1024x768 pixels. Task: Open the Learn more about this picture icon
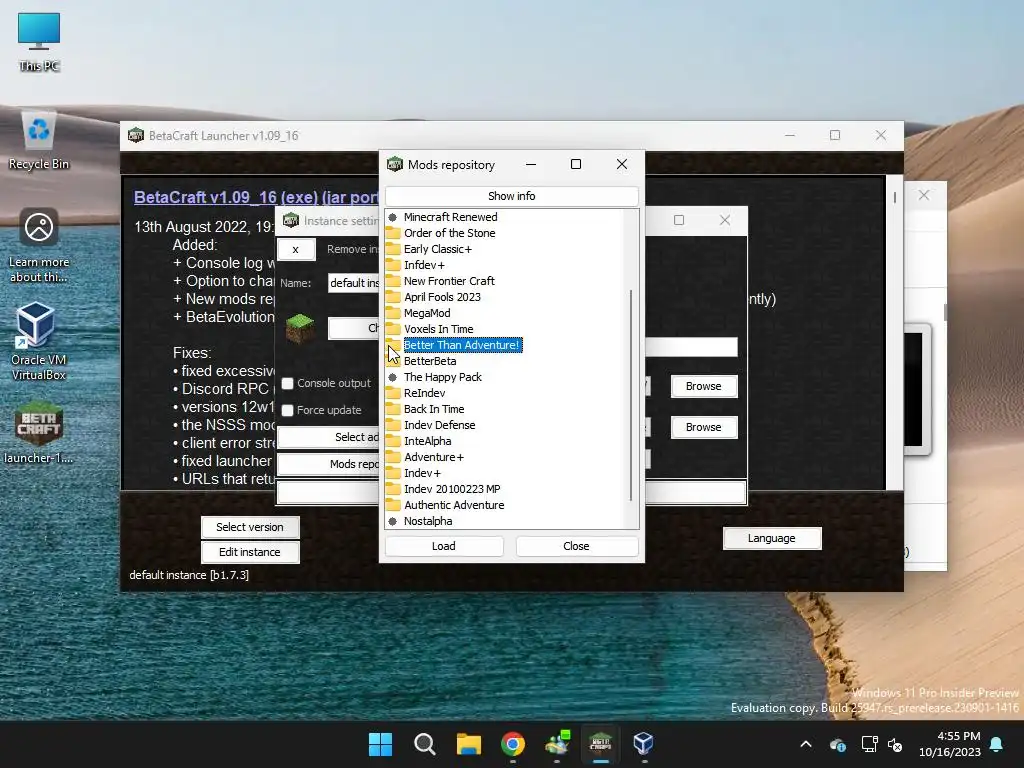click(39, 246)
